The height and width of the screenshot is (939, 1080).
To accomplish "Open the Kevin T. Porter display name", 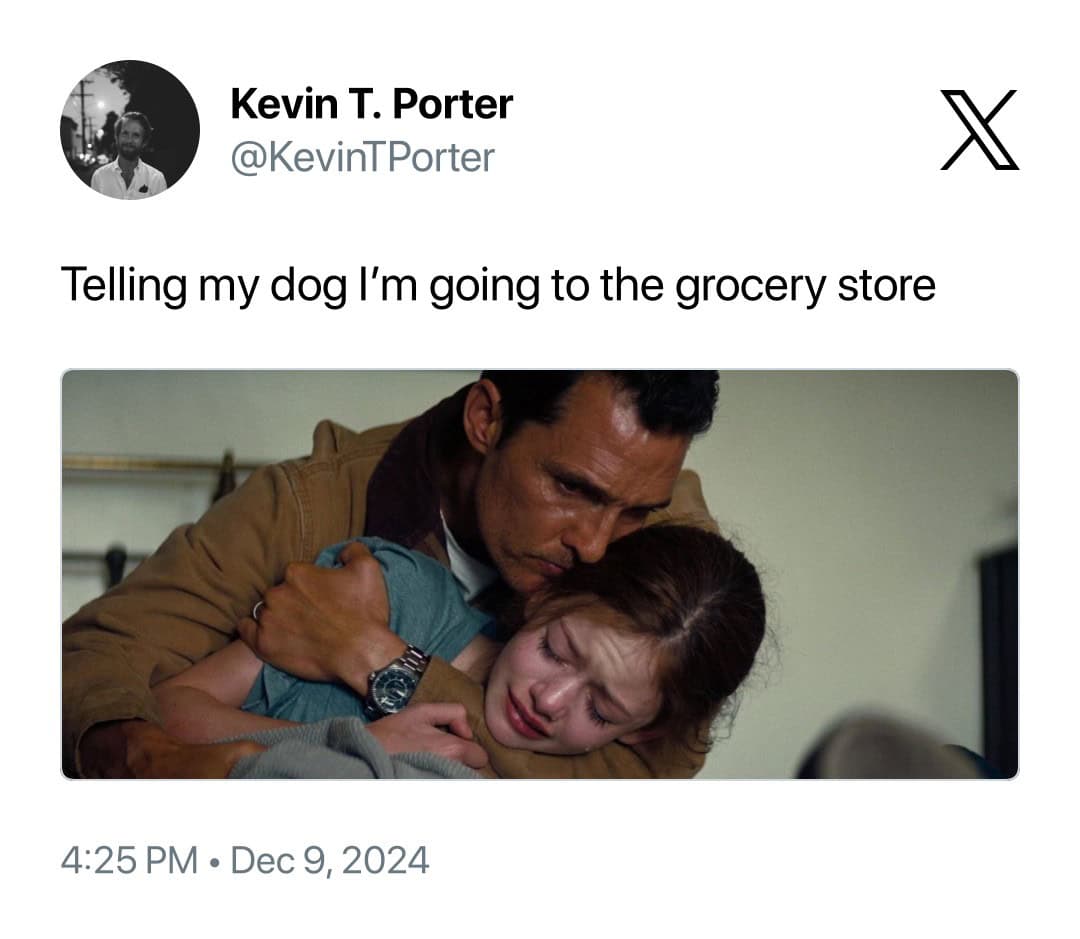I will (x=371, y=104).
